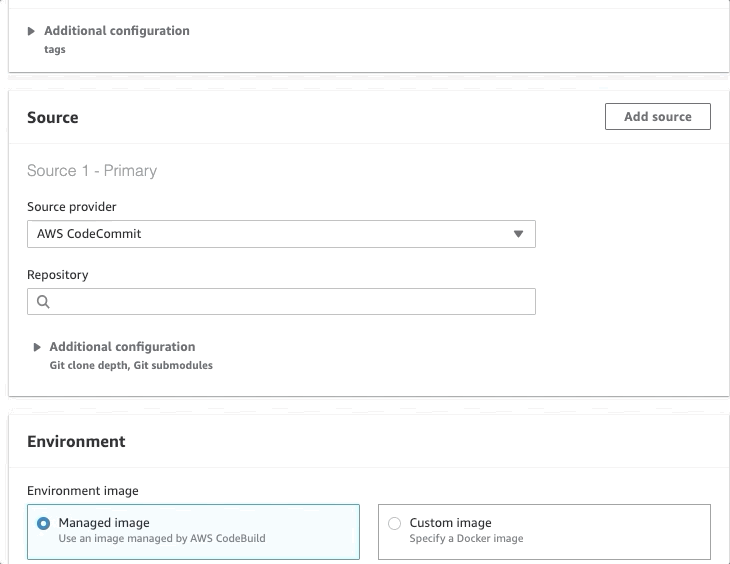Viewport: 730px width, 564px height.
Task: Click the Environment image label
Action: [83, 491]
